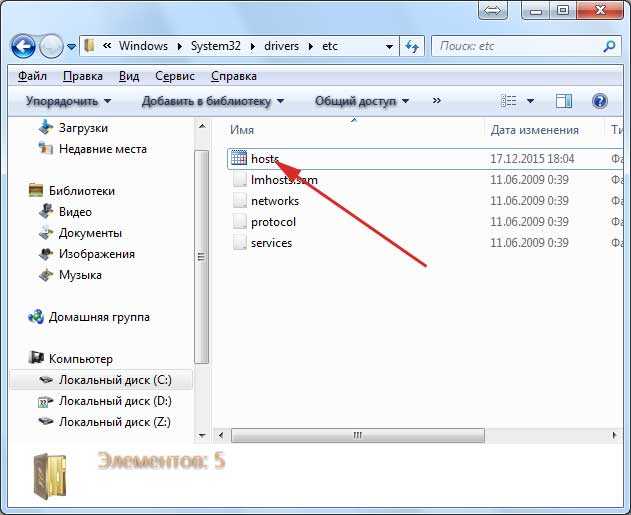Expand Добавить в библиотеку dropdown
631x515 pixels.
213,101
